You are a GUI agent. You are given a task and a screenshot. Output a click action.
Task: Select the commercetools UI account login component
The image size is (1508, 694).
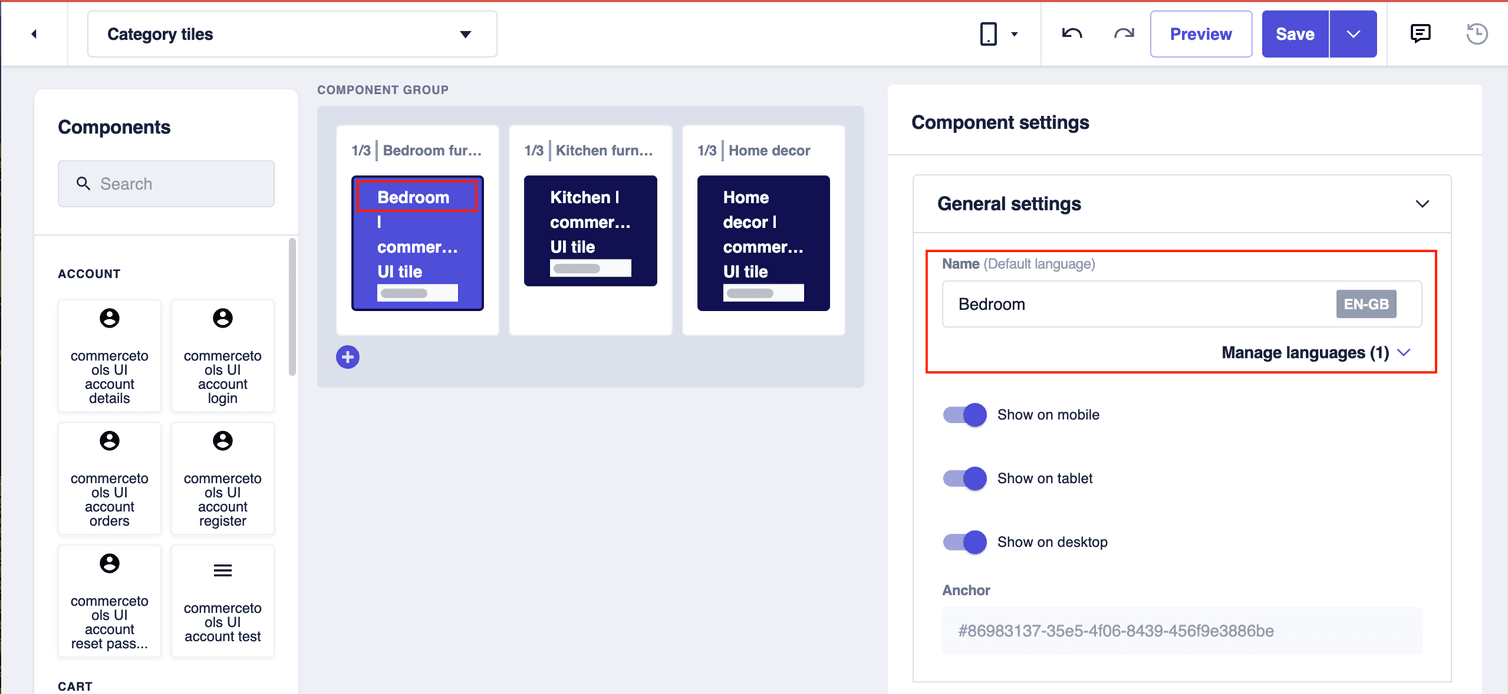(222, 356)
